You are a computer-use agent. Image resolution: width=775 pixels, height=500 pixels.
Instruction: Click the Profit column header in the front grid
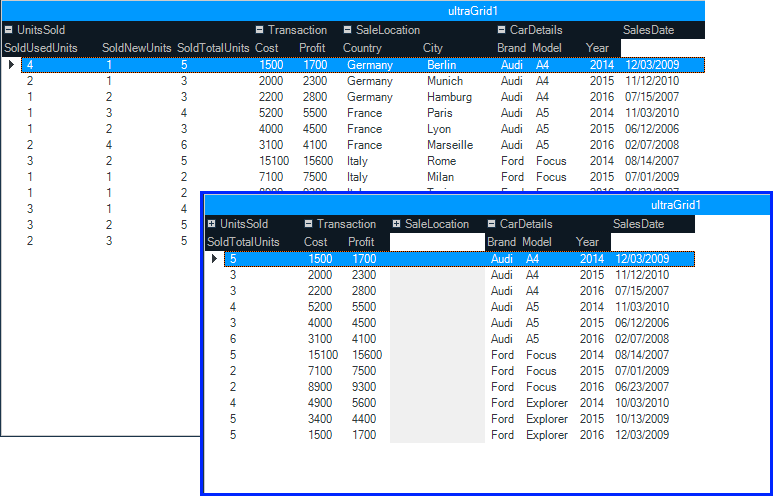pos(361,242)
